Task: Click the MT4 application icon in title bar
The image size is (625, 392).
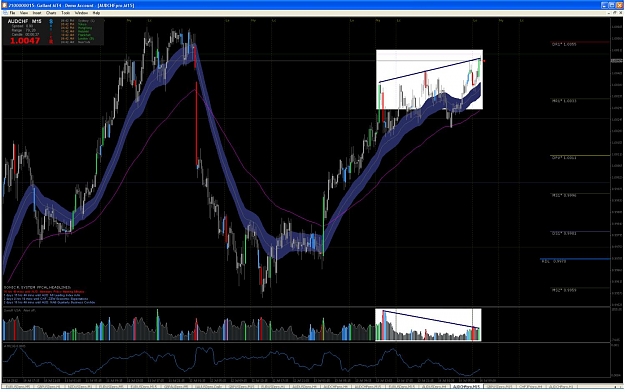Action: coord(5,5)
